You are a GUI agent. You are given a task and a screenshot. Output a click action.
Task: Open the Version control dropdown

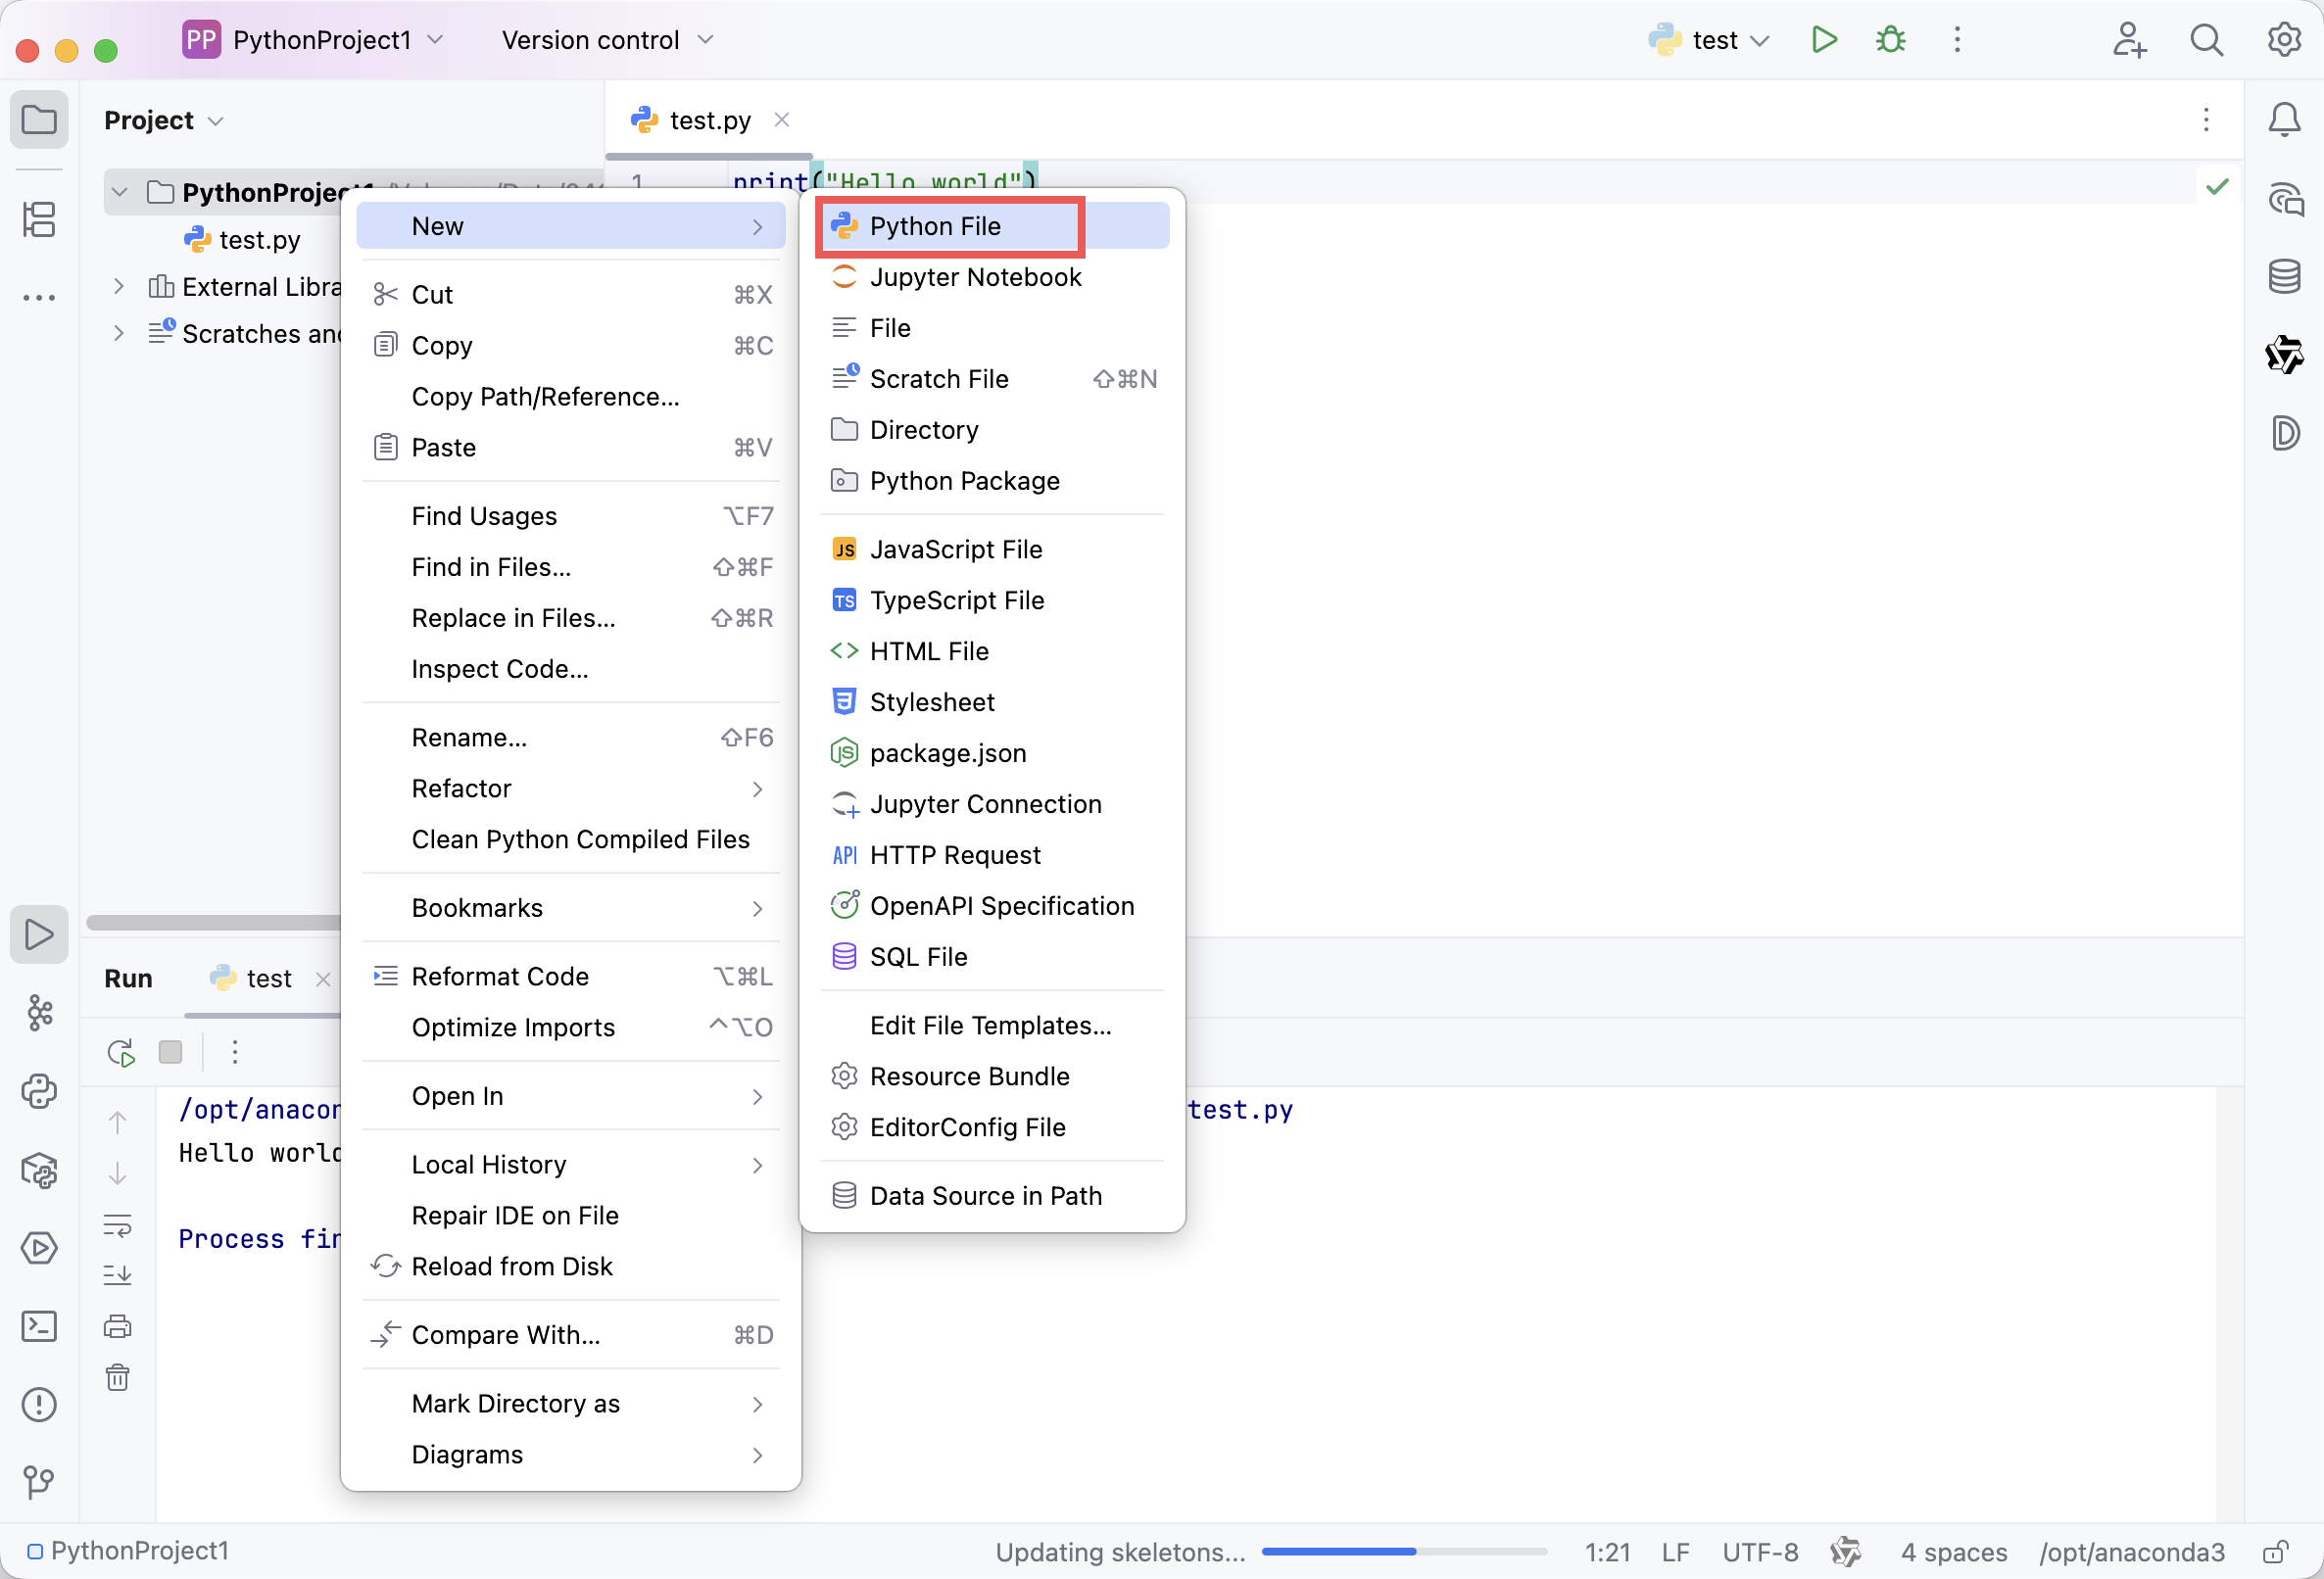point(608,40)
